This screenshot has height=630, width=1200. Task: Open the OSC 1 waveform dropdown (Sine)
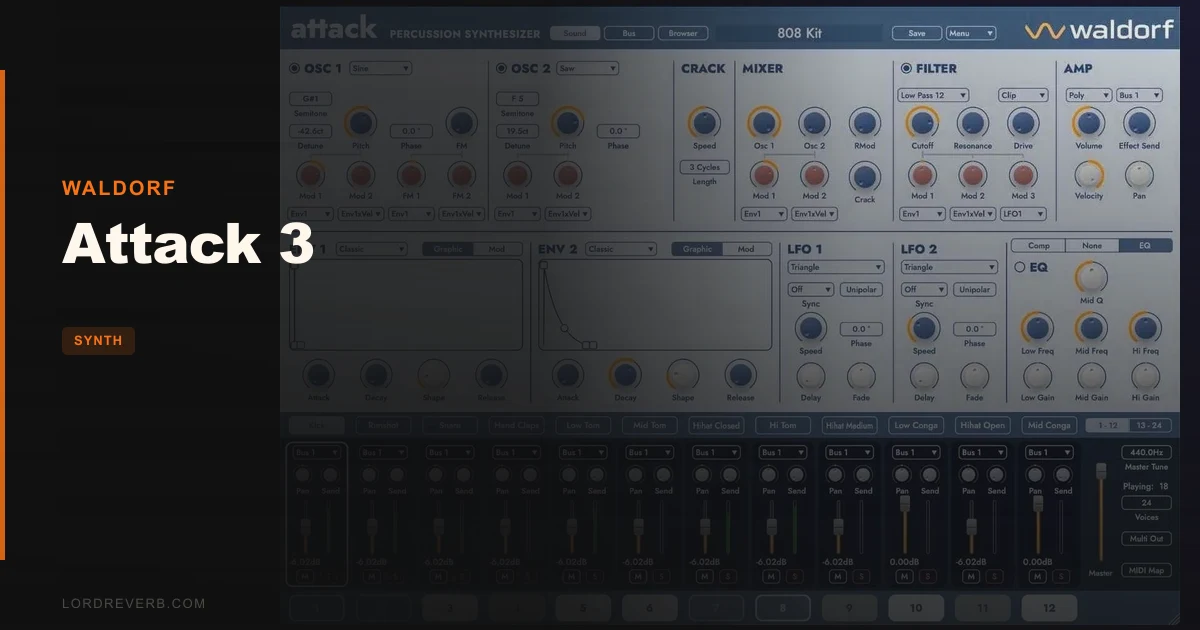380,68
